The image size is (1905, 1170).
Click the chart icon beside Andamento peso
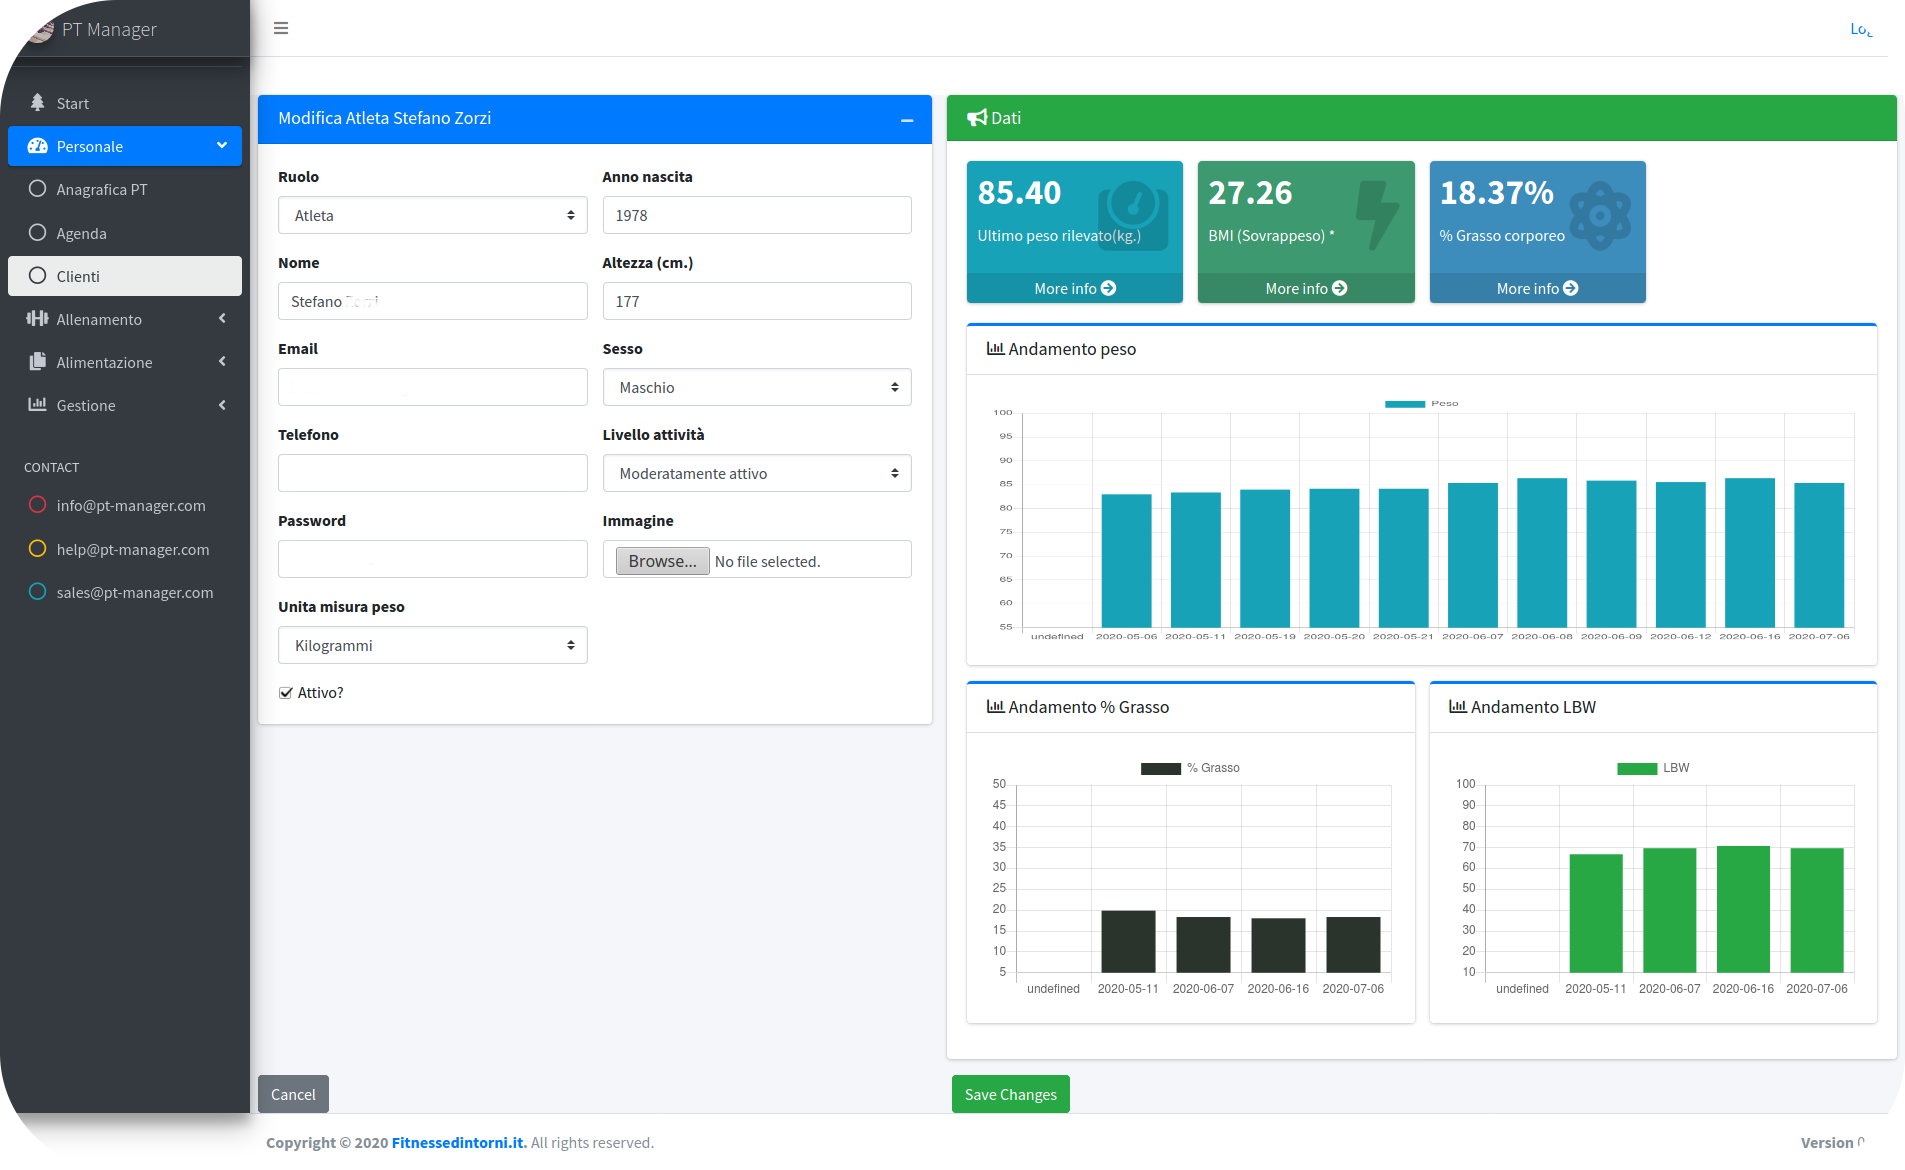click(995, 349)
